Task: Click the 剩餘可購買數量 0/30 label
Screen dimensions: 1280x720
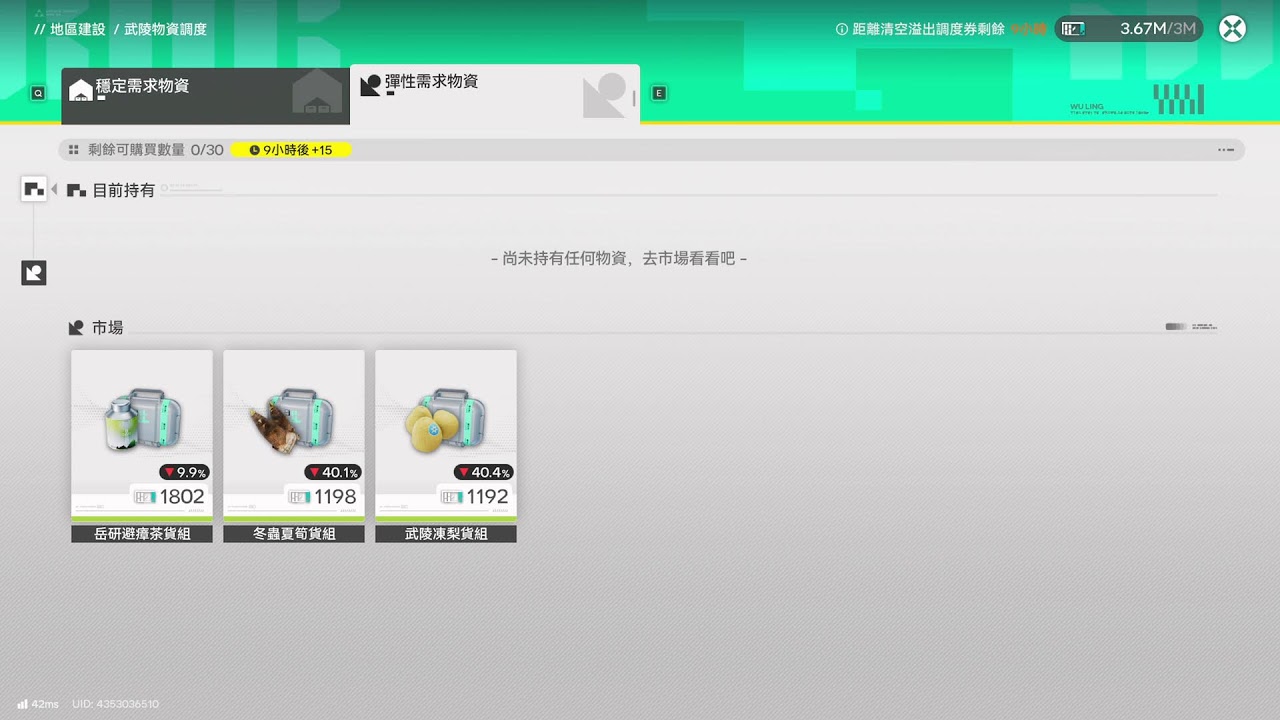Action: (156, 150)
